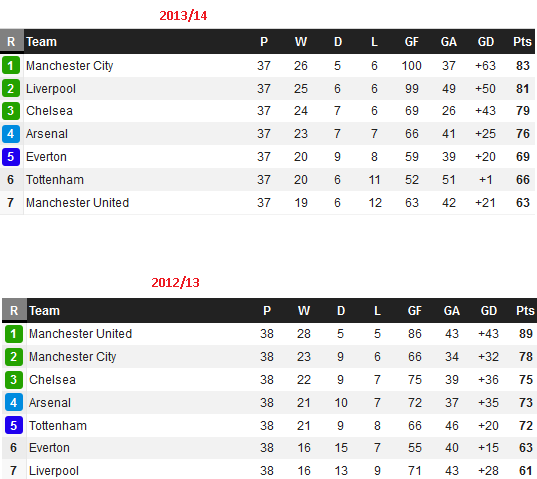Click the R rank header in 2013/14 table
Viewport: 537px width, 479px height.
11,41
